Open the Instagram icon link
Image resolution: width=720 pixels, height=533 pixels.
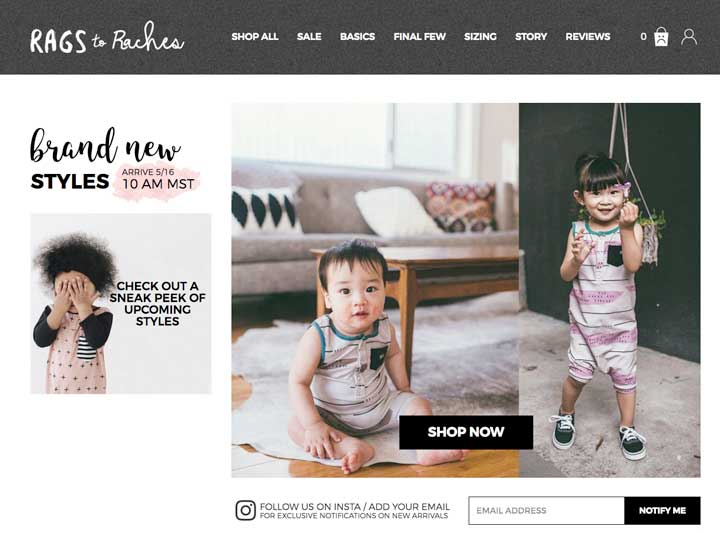click(245, 510)
